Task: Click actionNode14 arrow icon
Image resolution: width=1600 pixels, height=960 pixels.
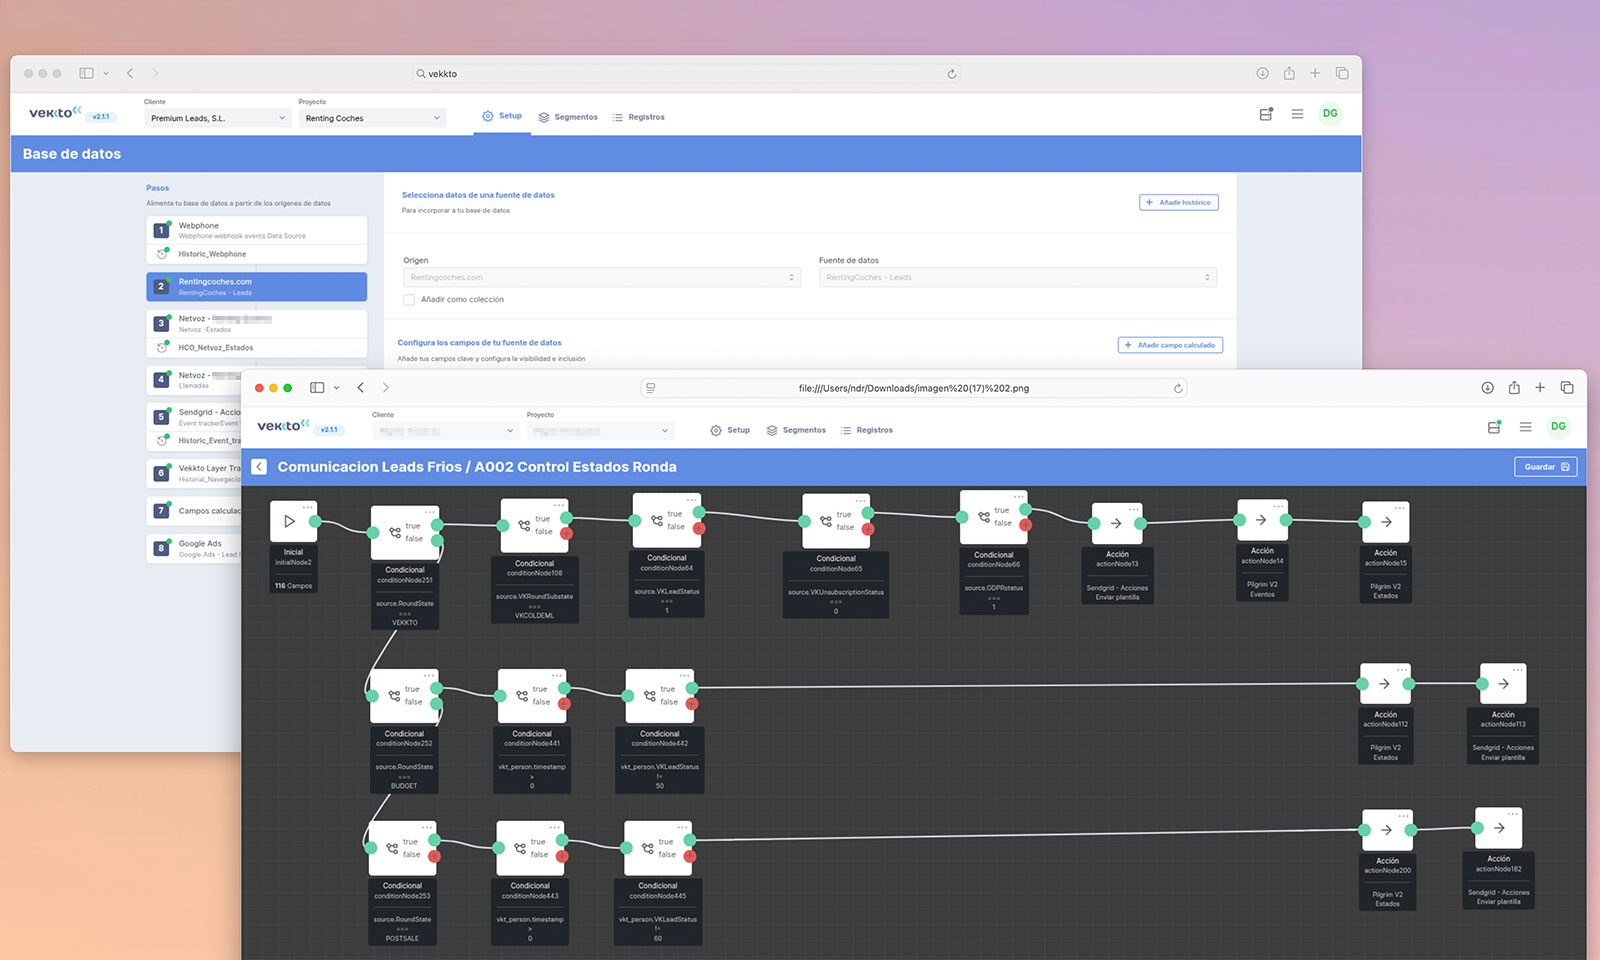Action: [1261, 520]
